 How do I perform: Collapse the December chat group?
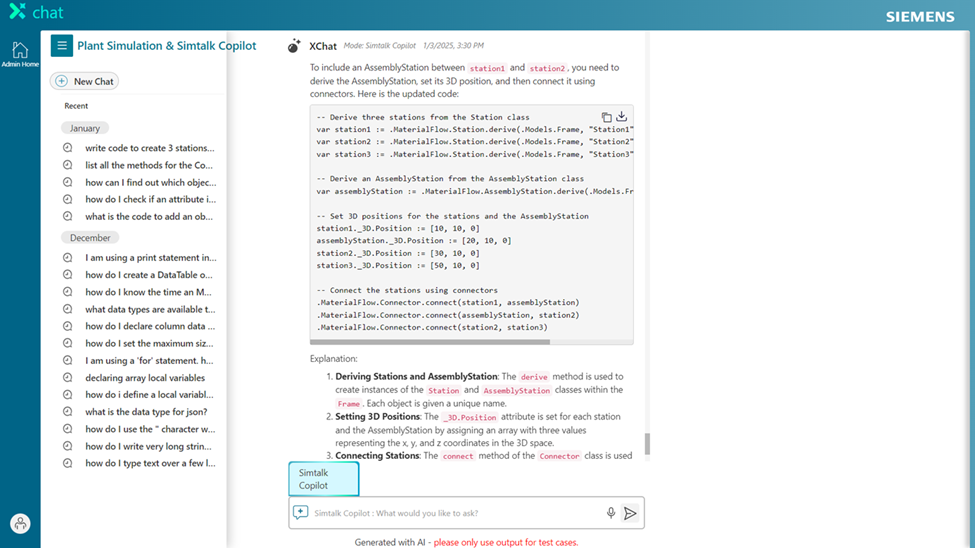(x=90, y=238)
